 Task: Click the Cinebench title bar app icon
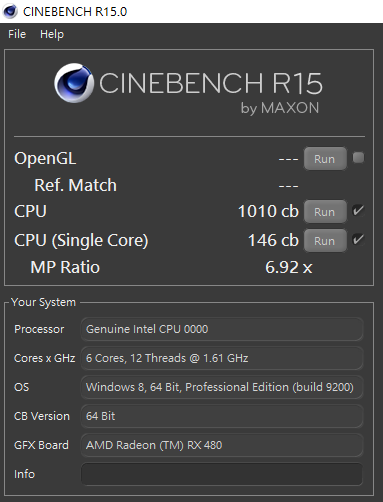tap(10, 11)
